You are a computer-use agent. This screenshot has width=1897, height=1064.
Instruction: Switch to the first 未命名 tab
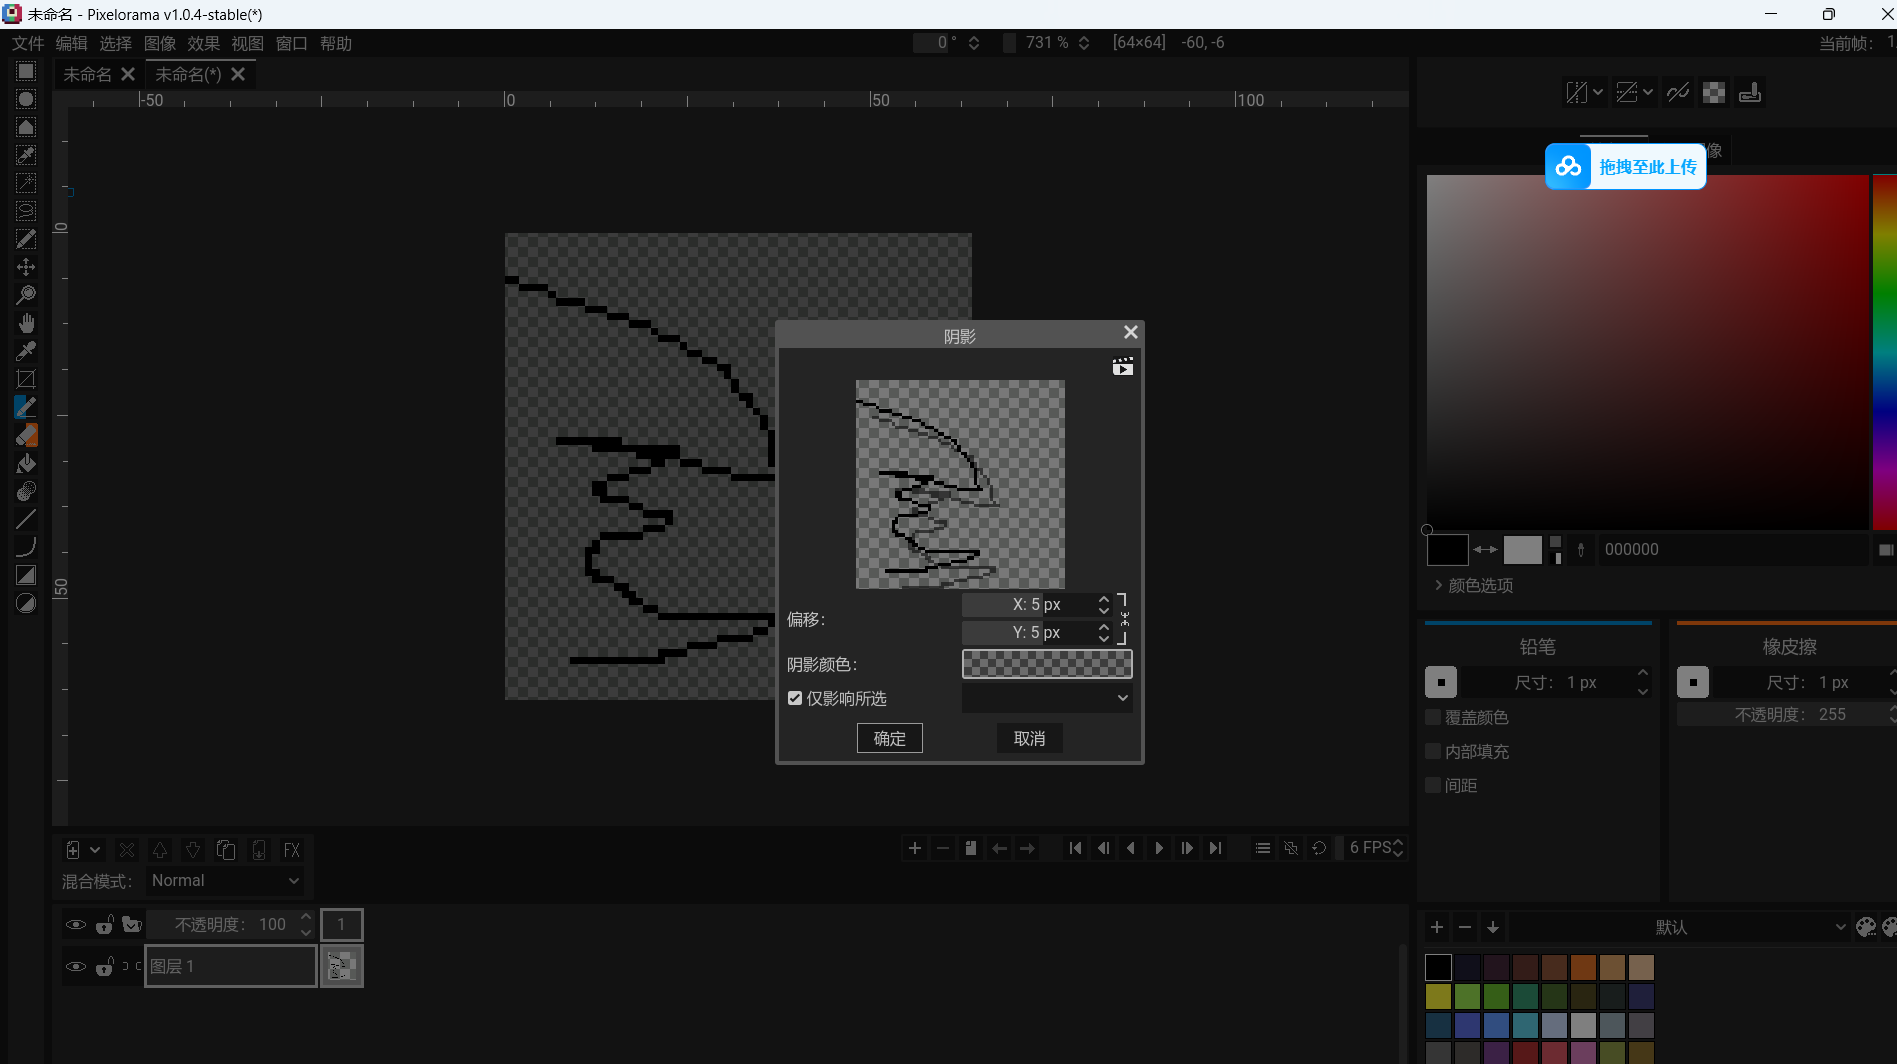point(88,75)
